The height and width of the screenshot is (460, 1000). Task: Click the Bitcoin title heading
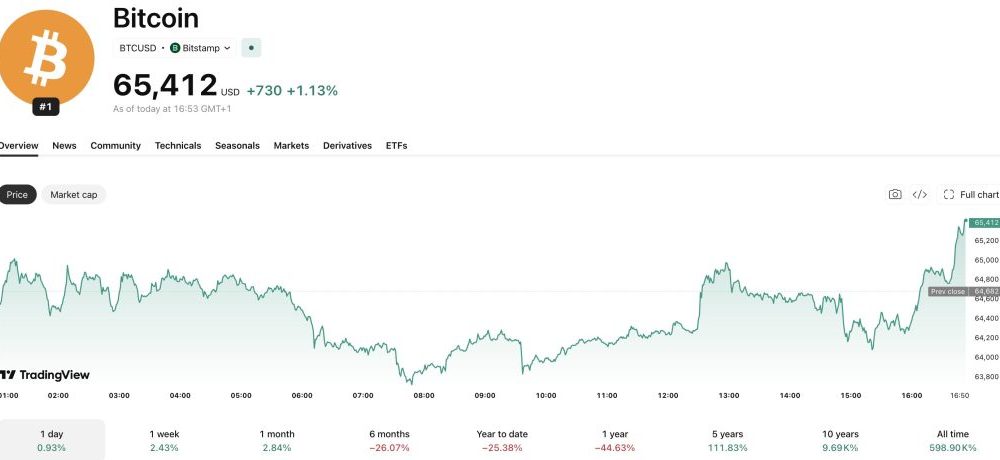(x=156, y=18)
